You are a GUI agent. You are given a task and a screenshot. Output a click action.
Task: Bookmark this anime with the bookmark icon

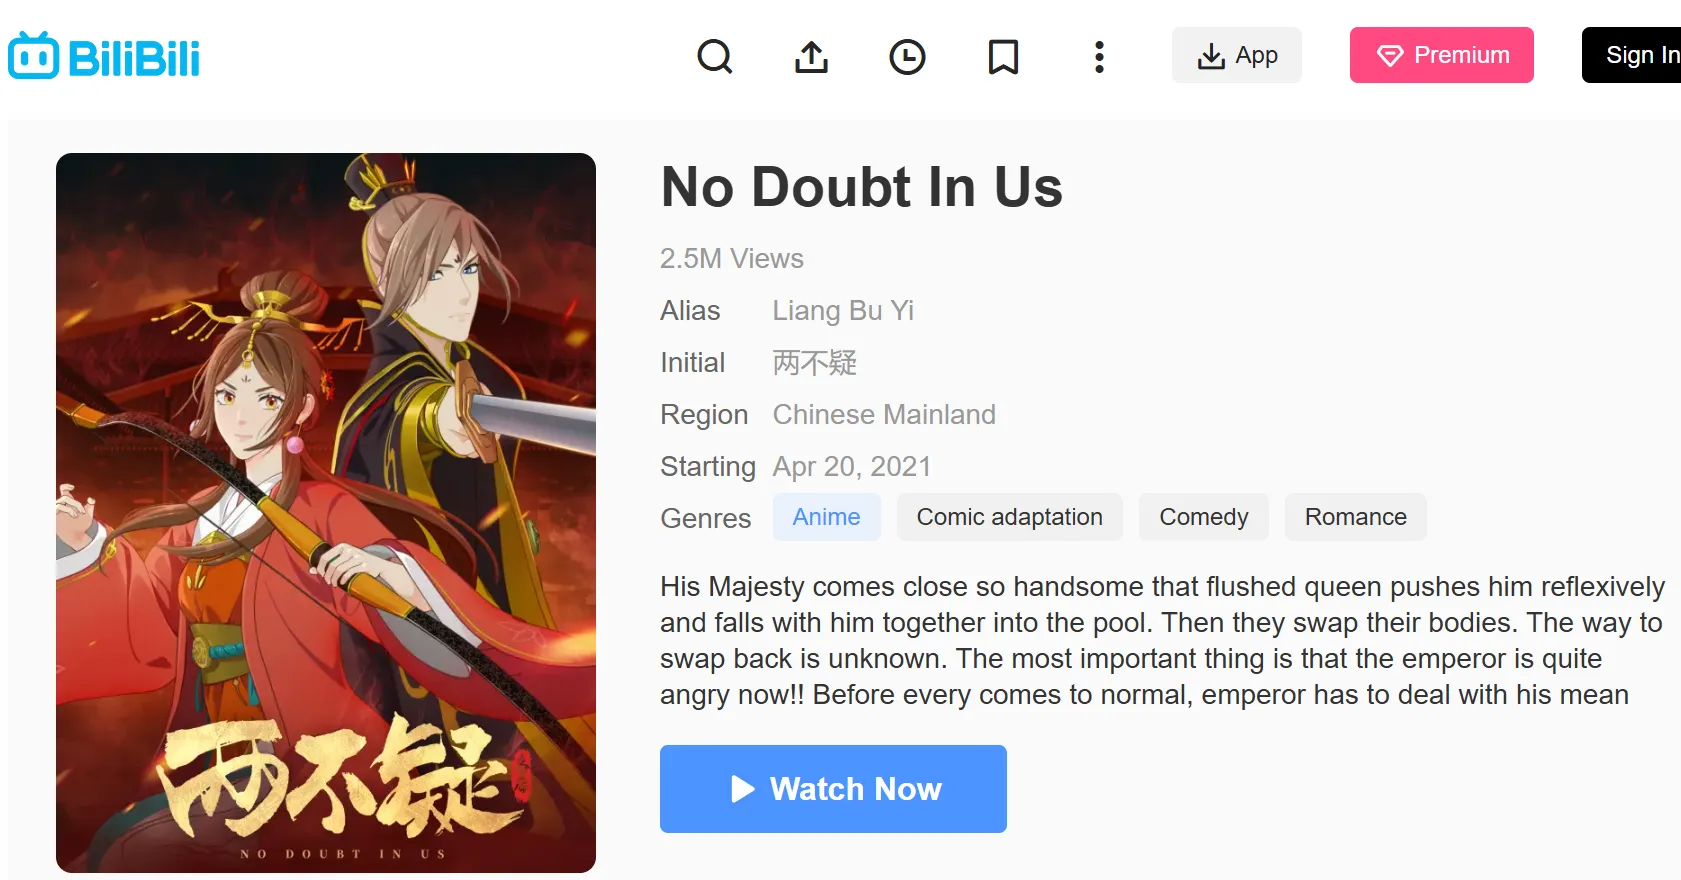coord(1003,56)
